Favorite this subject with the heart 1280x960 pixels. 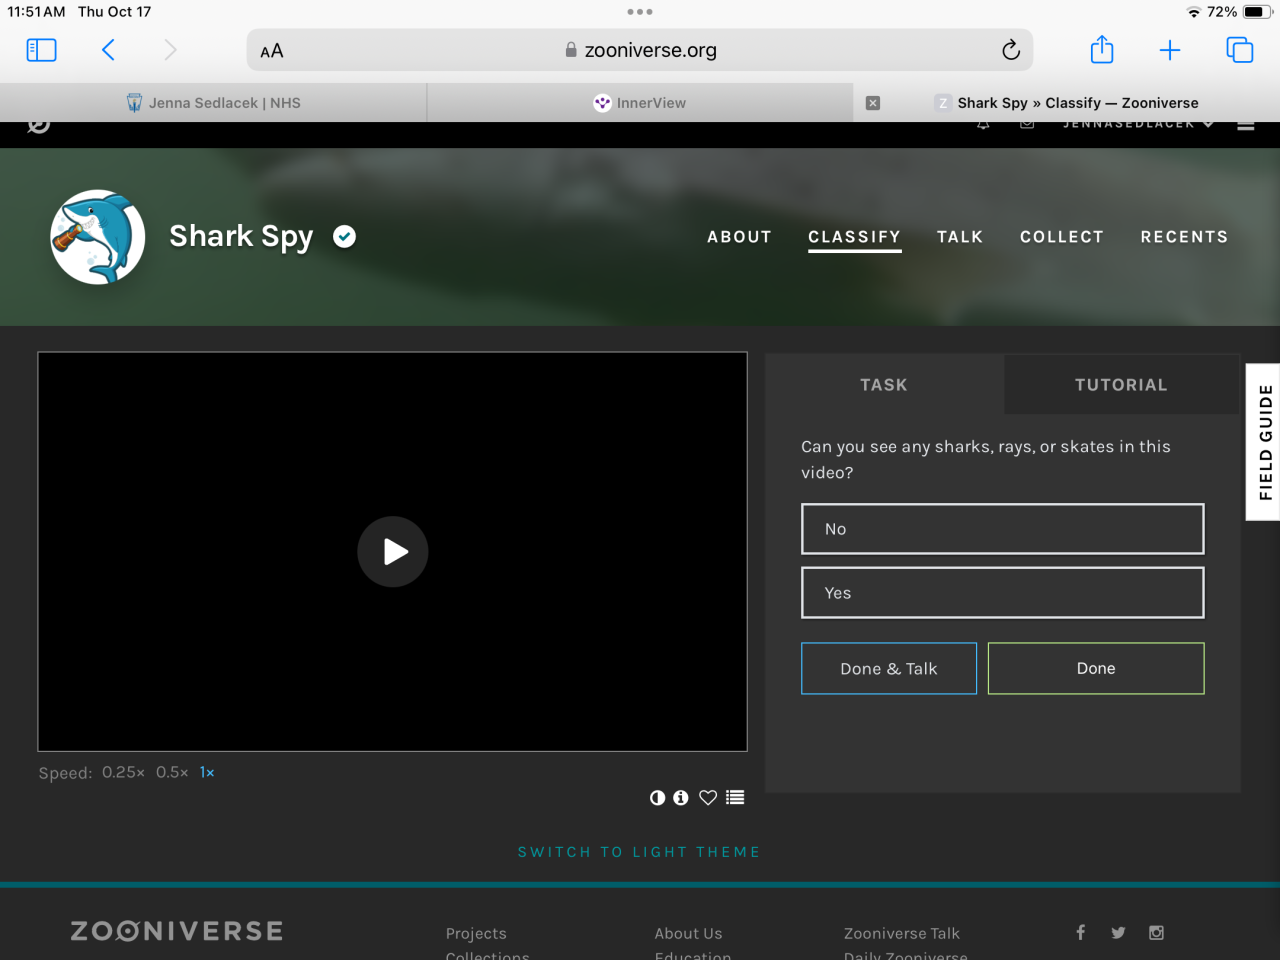tap(708, 797)
